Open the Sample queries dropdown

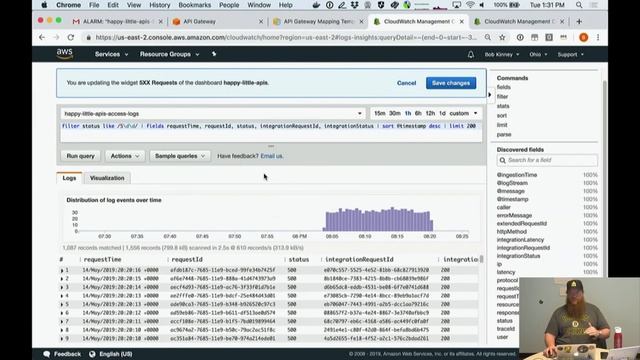point(180,156)
